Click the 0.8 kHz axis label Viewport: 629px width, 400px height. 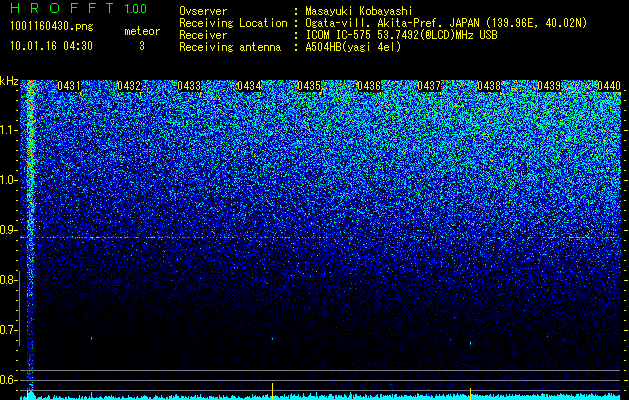click(8, 280)
